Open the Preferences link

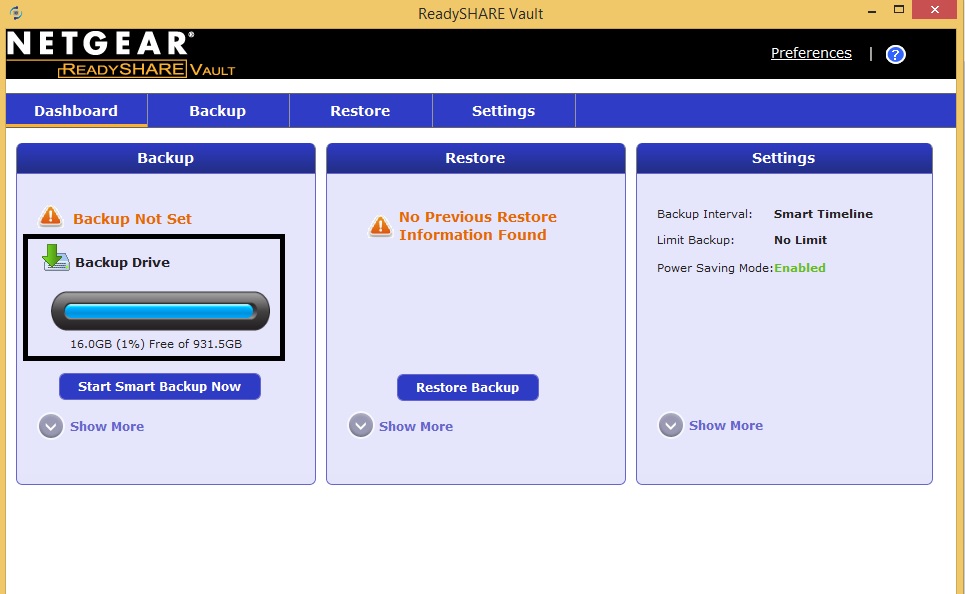tap(811, 53)
